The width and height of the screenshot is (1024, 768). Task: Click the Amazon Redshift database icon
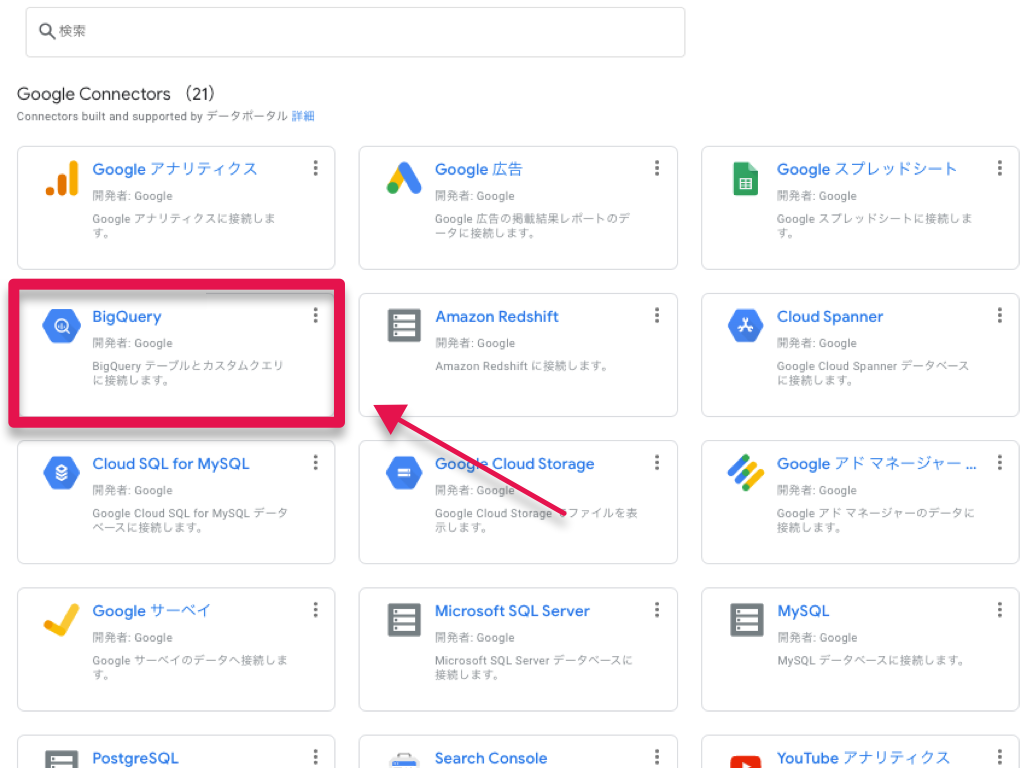point(404,326)
